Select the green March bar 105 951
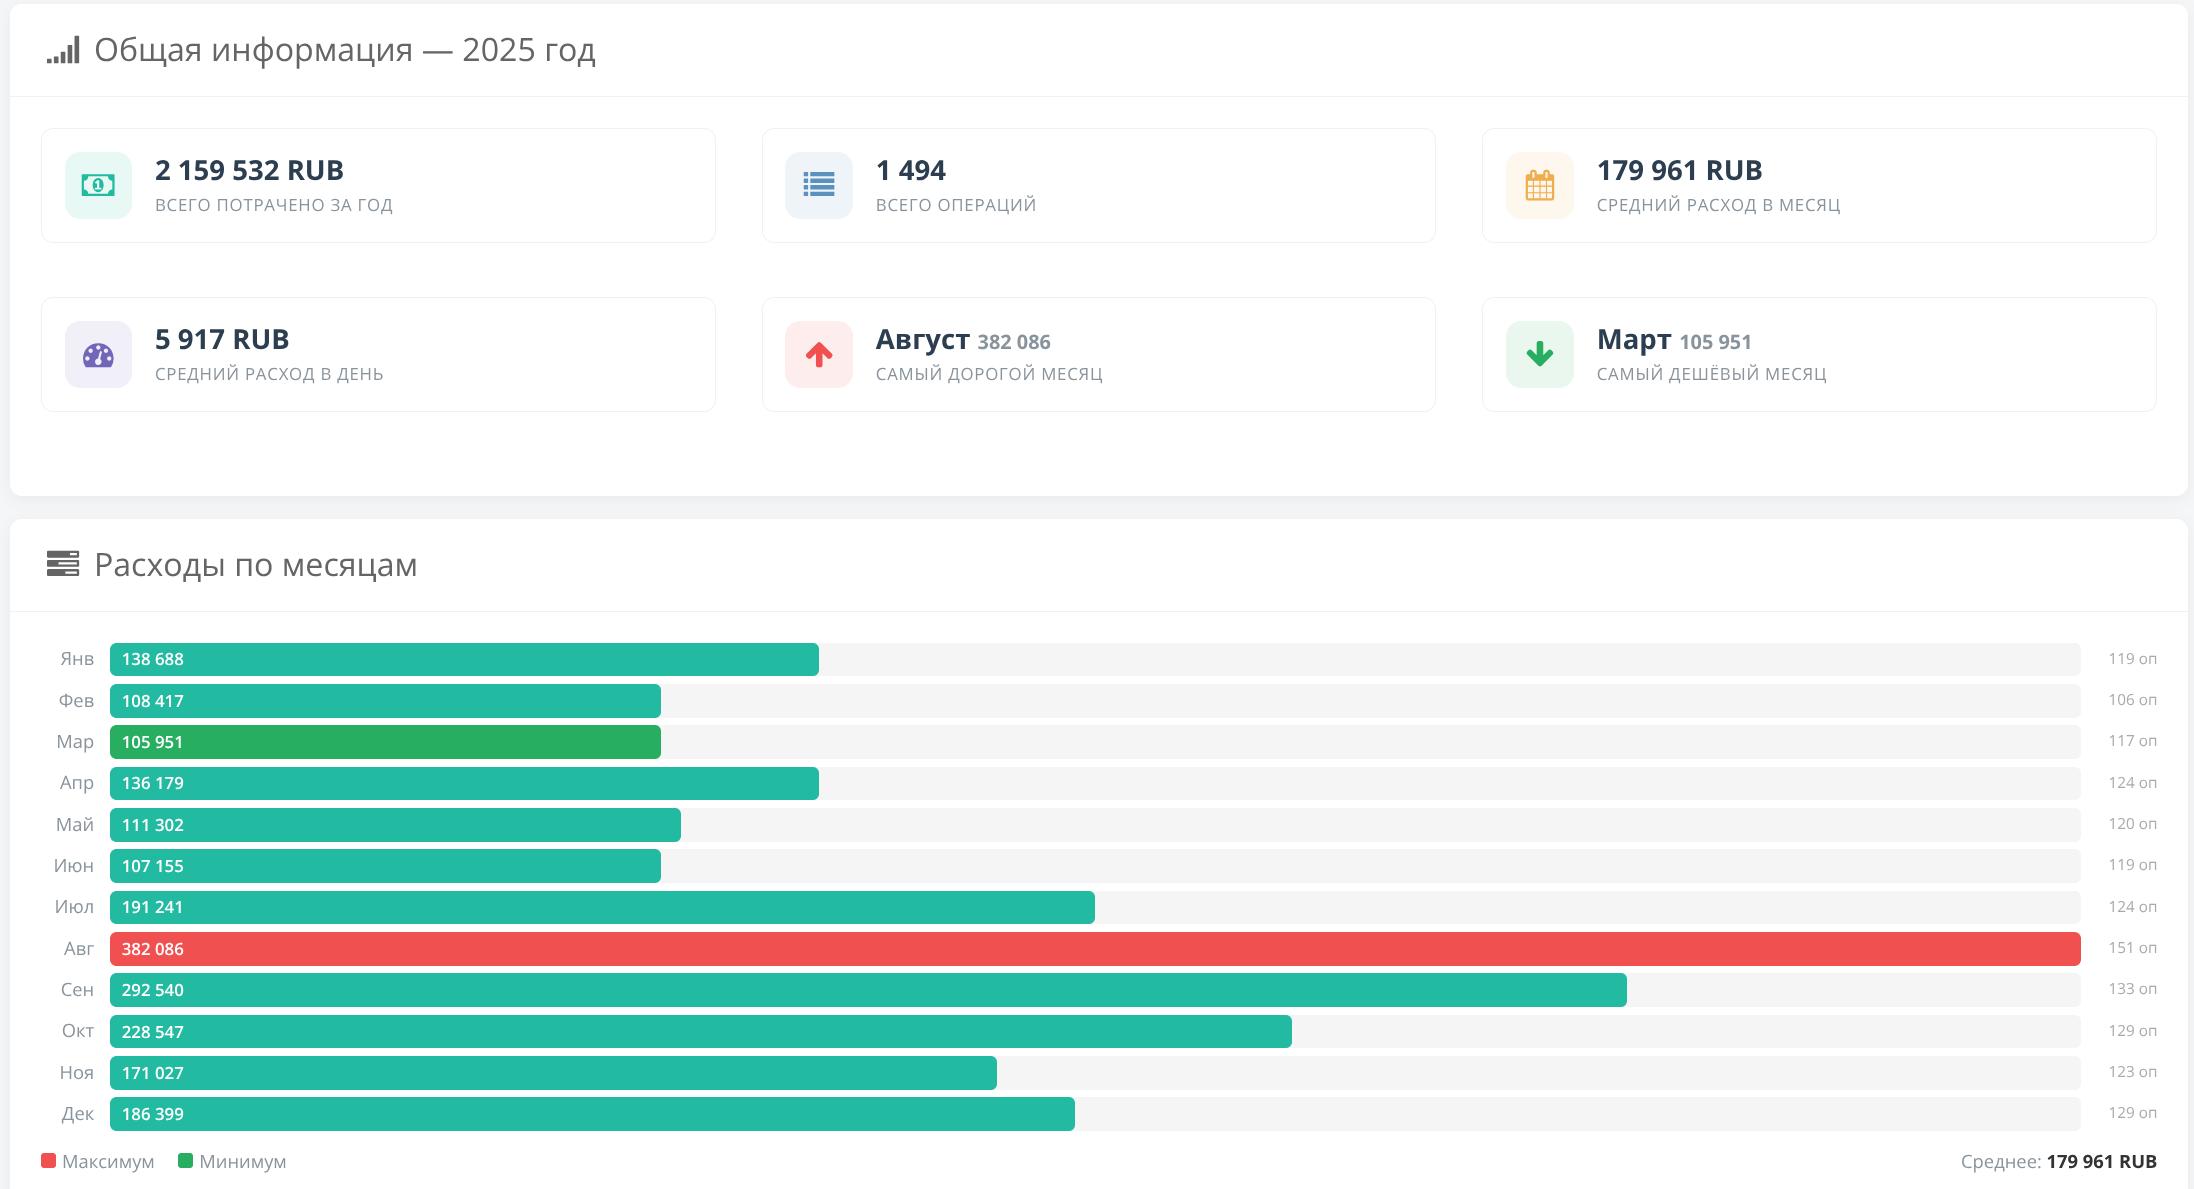2194x1189 pixels. [385, 742]
